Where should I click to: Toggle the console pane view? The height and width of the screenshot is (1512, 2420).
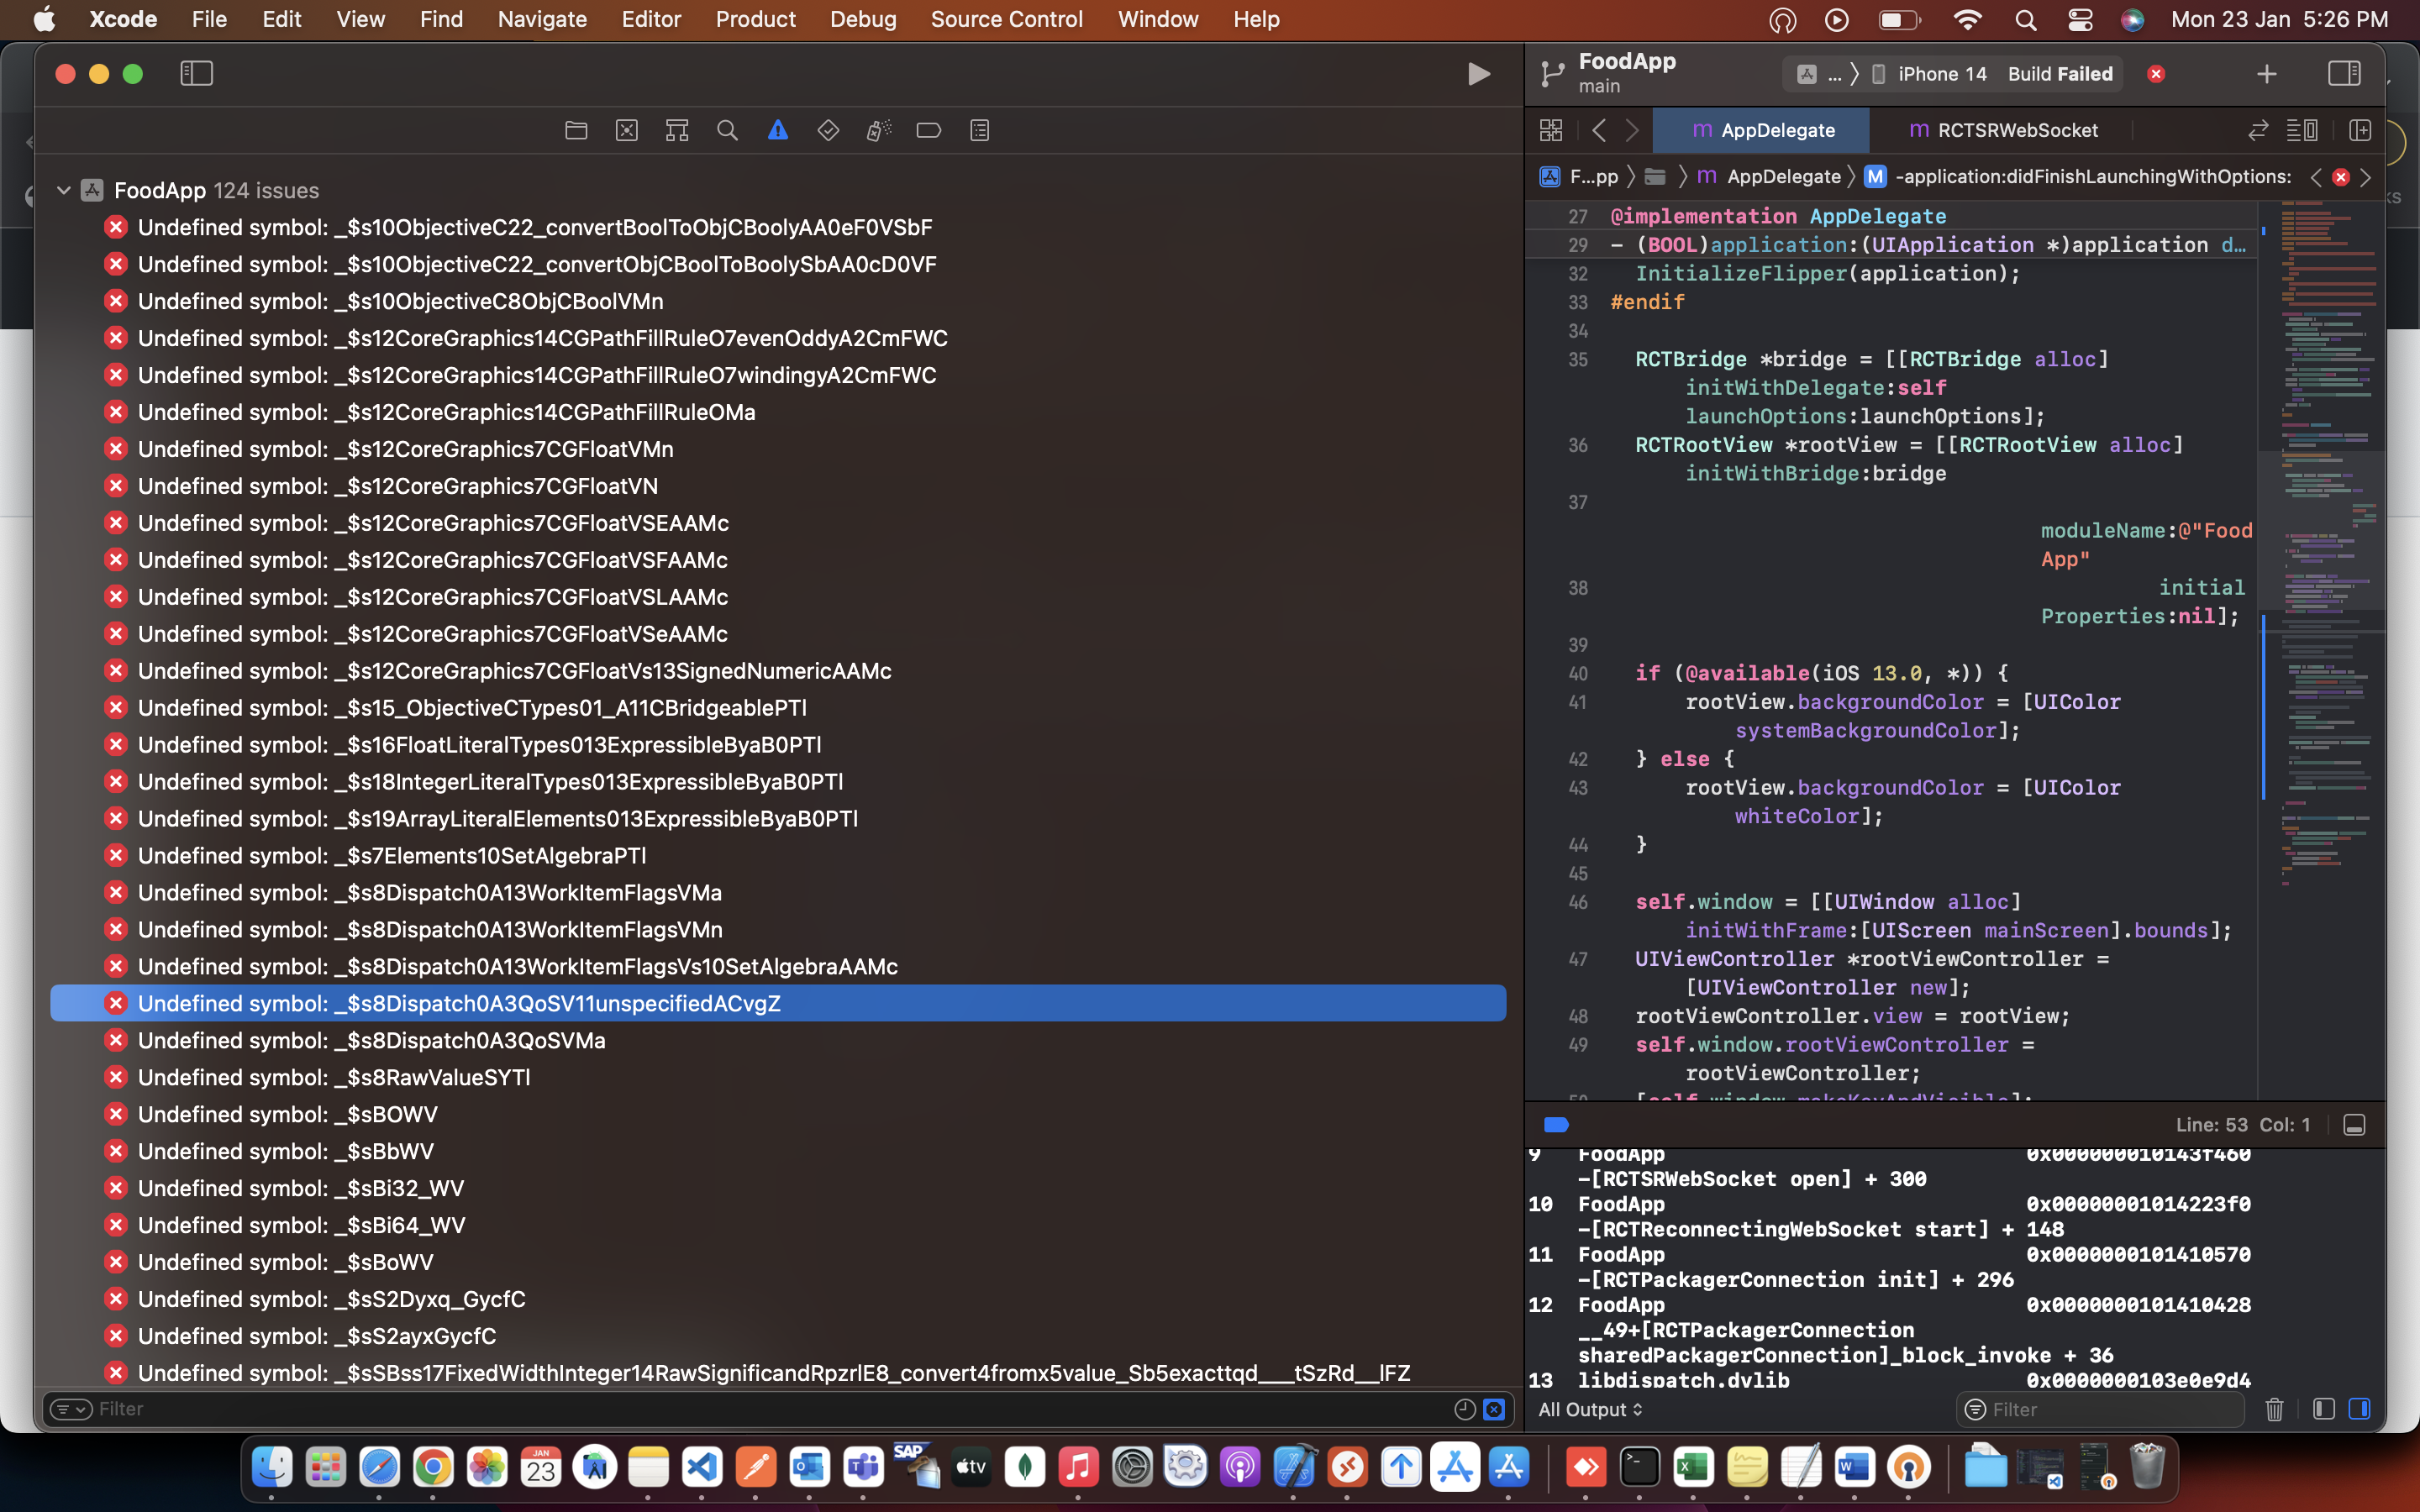[2359, 1409]
